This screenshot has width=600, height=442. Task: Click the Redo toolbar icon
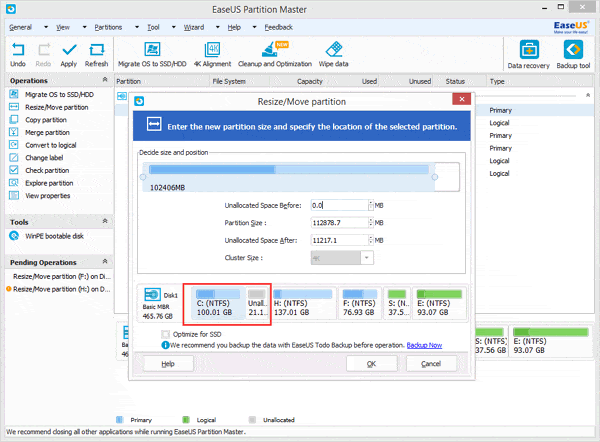44,50
